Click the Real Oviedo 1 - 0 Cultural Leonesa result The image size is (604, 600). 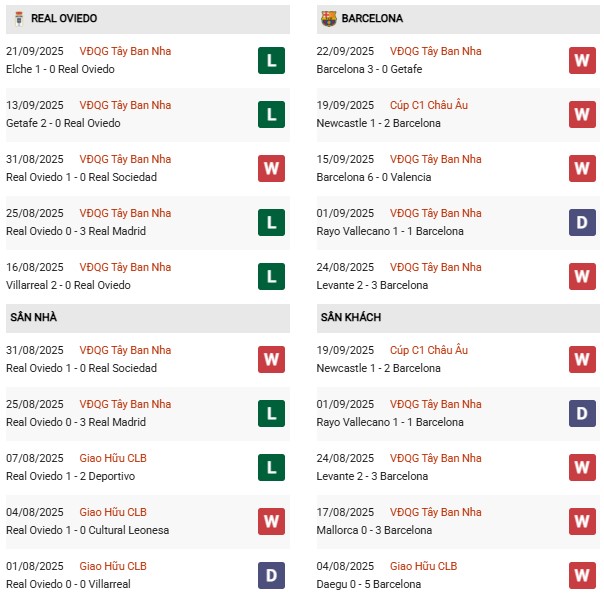tap(87, 530)
